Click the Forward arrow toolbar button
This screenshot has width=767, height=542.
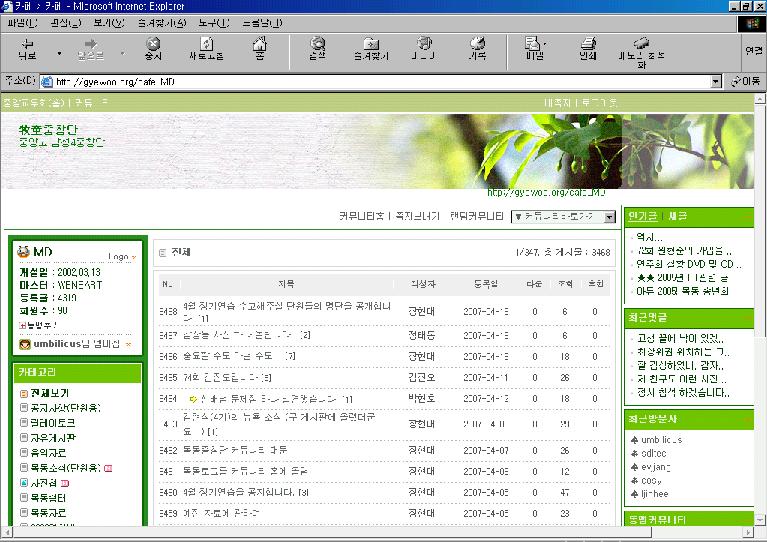click(x=91, y=49)
